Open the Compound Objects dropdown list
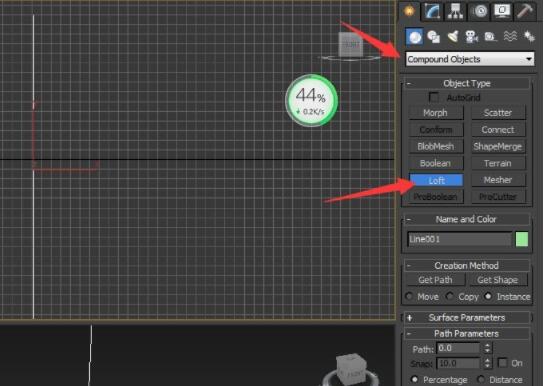This screenshot has width=544, height=386. pos(470,59)
